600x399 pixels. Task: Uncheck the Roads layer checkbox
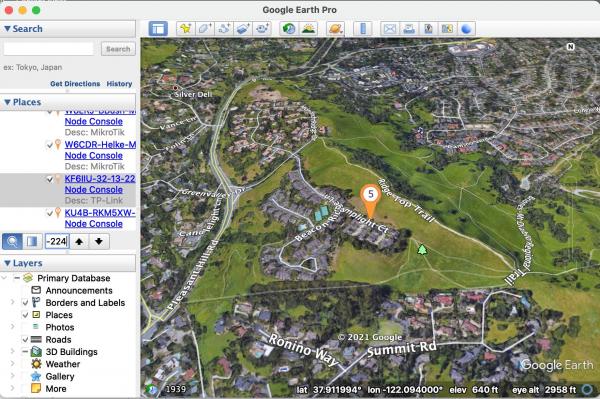coord(25,339)
